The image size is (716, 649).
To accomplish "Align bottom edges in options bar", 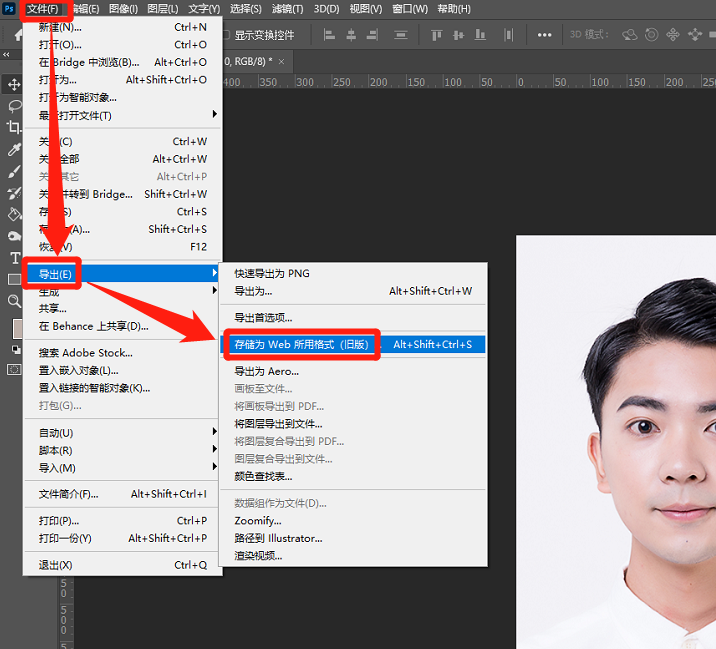I will point(480,35).
